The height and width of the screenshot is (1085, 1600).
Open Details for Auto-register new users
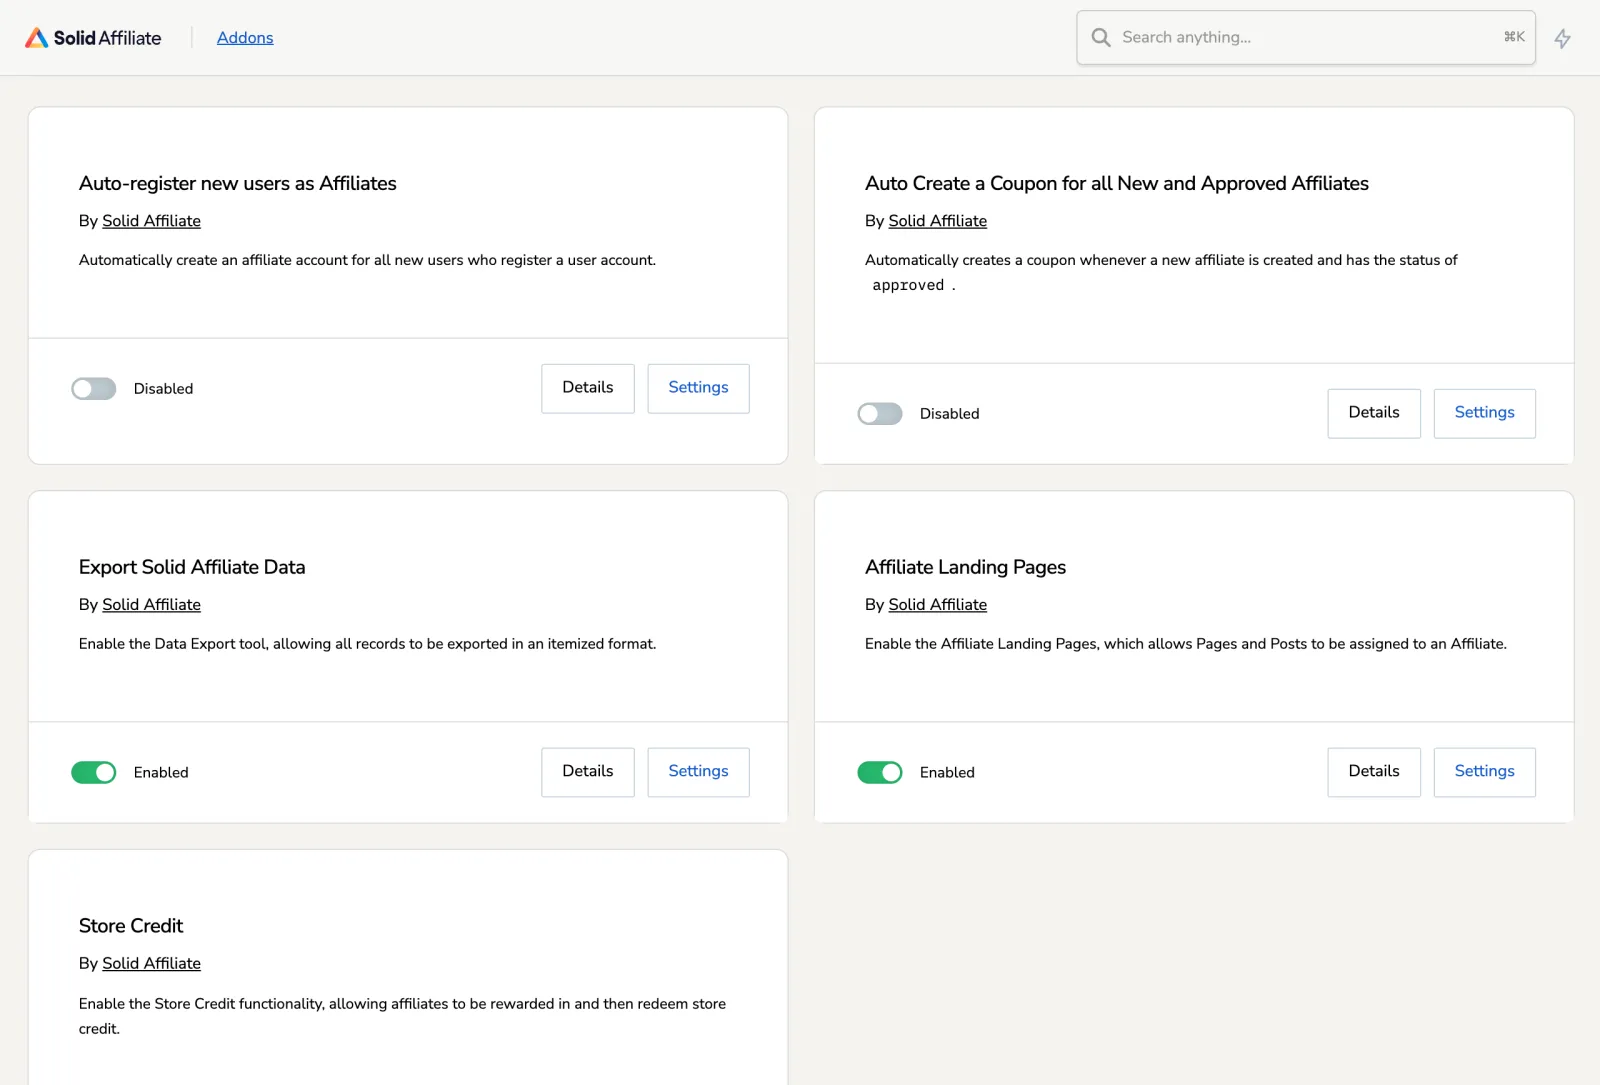[588, 388]
